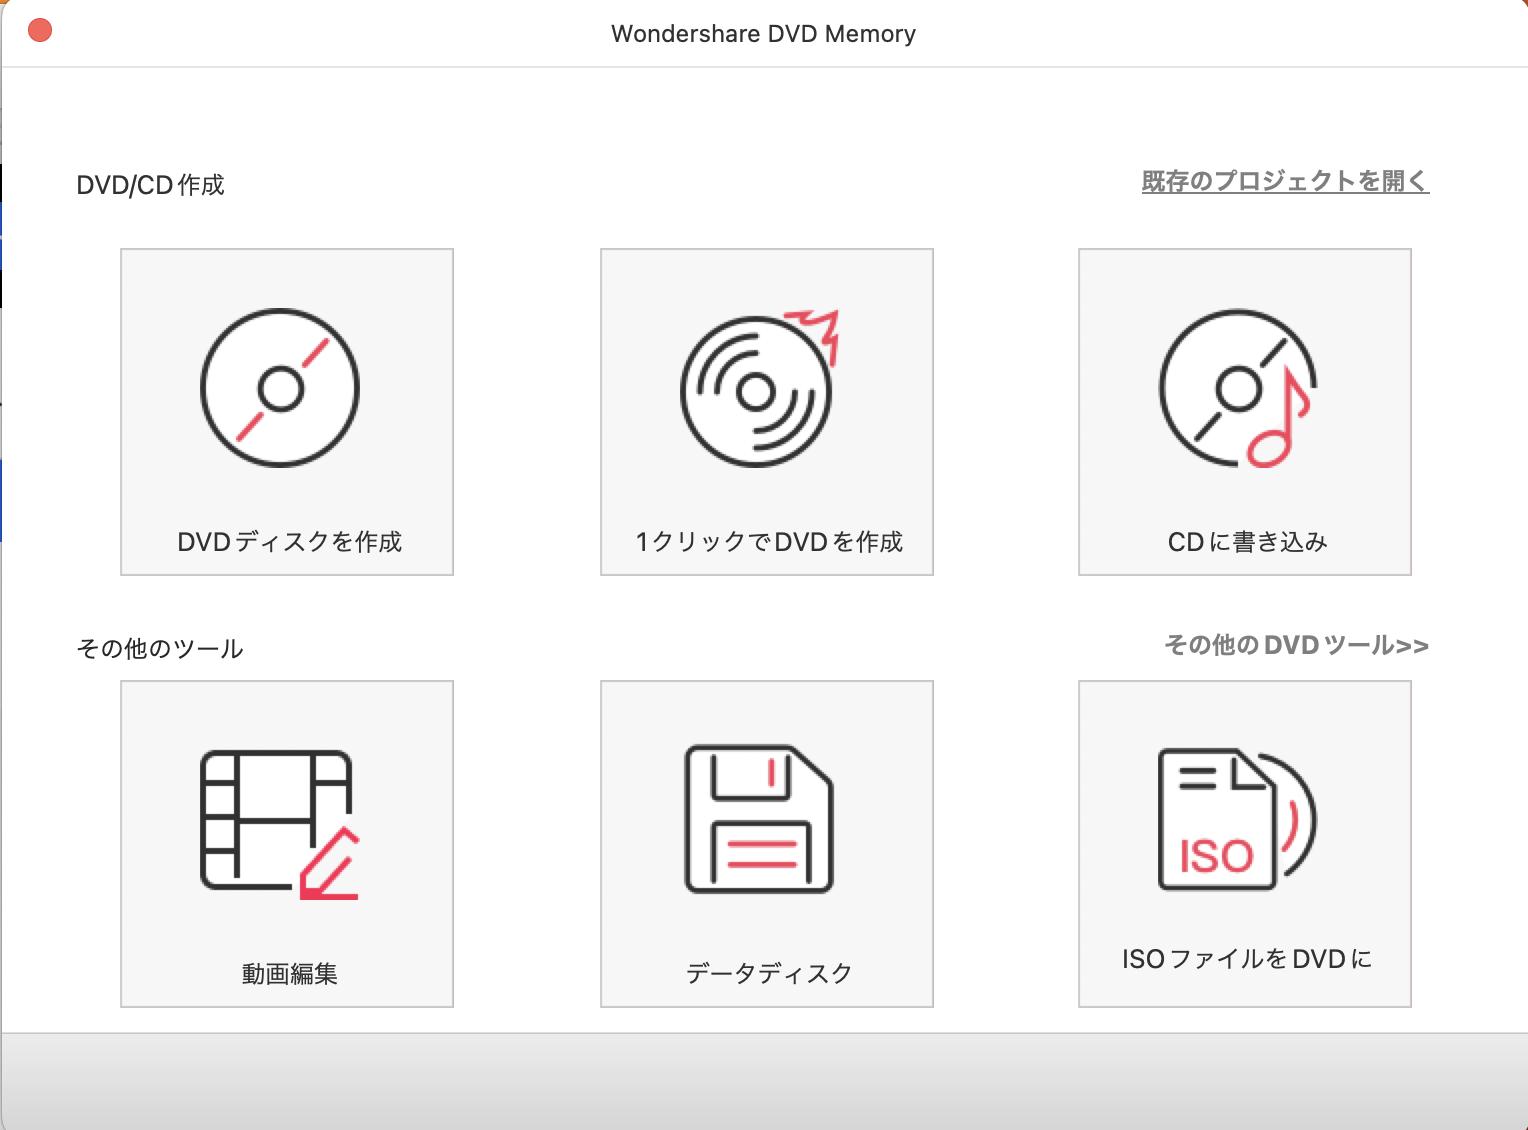This screenshot has width=1528, height=1130.
Task: Select the DVDディスクを作成 label
Action: [x=289, y=541]
